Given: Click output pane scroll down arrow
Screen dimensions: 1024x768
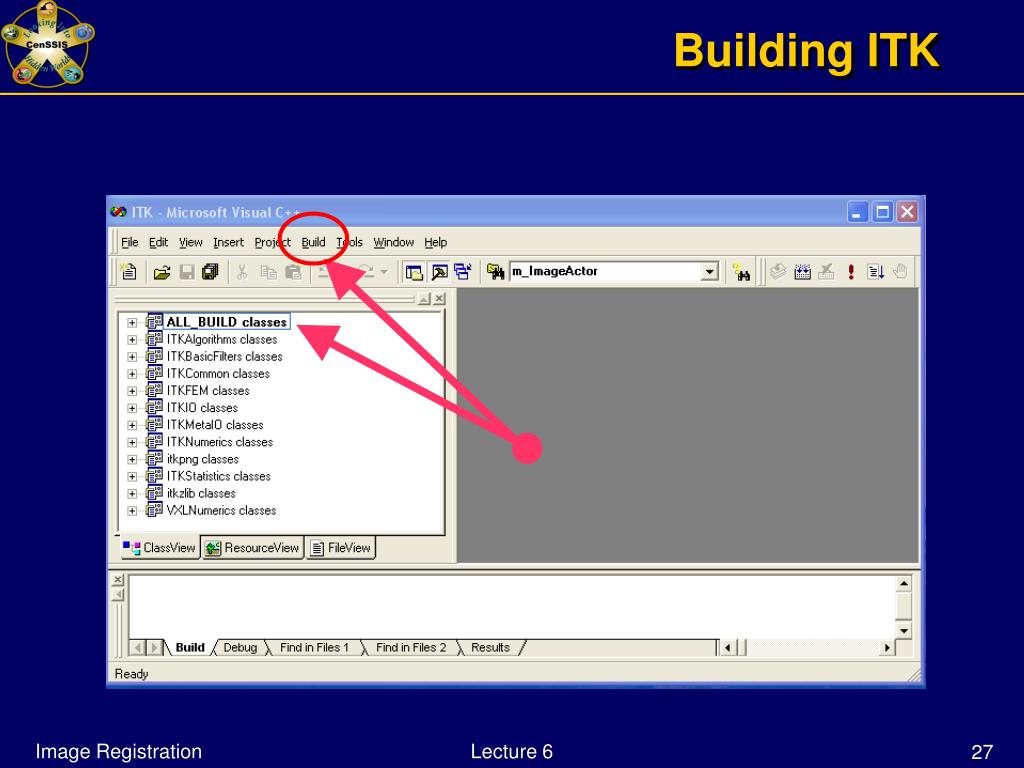Looking at the screenshot, I should click(904, 631).
